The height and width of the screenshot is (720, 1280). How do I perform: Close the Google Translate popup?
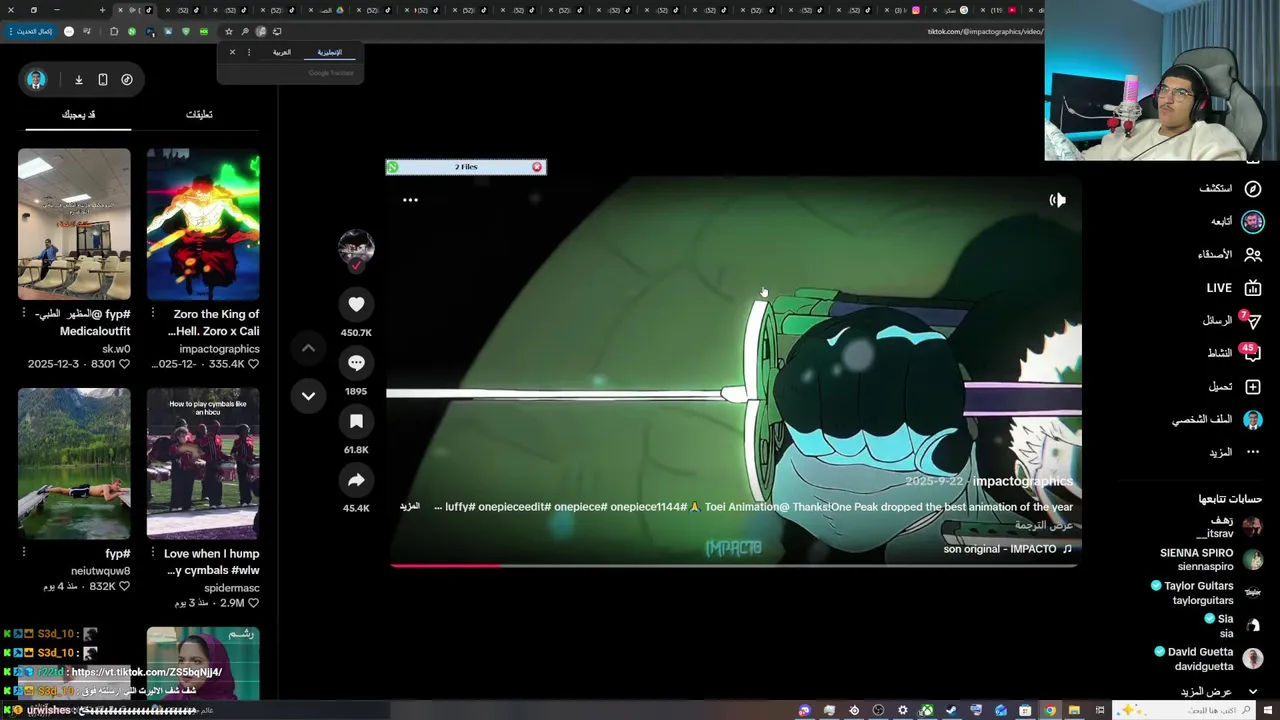(232, 52)
